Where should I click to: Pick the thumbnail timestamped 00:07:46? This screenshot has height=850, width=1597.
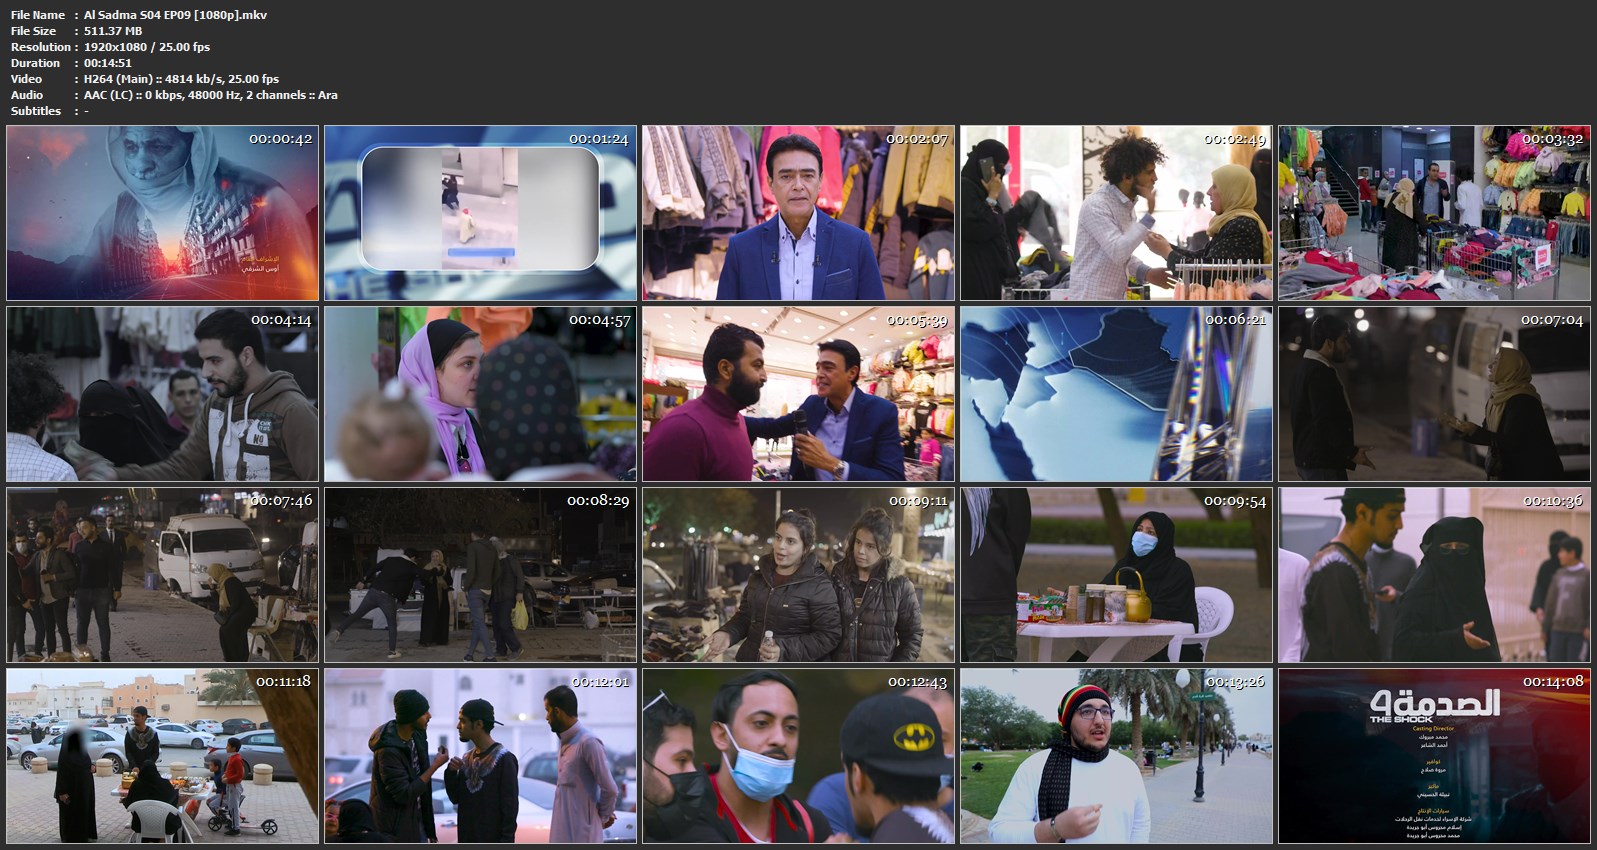(x=162, y=575)
